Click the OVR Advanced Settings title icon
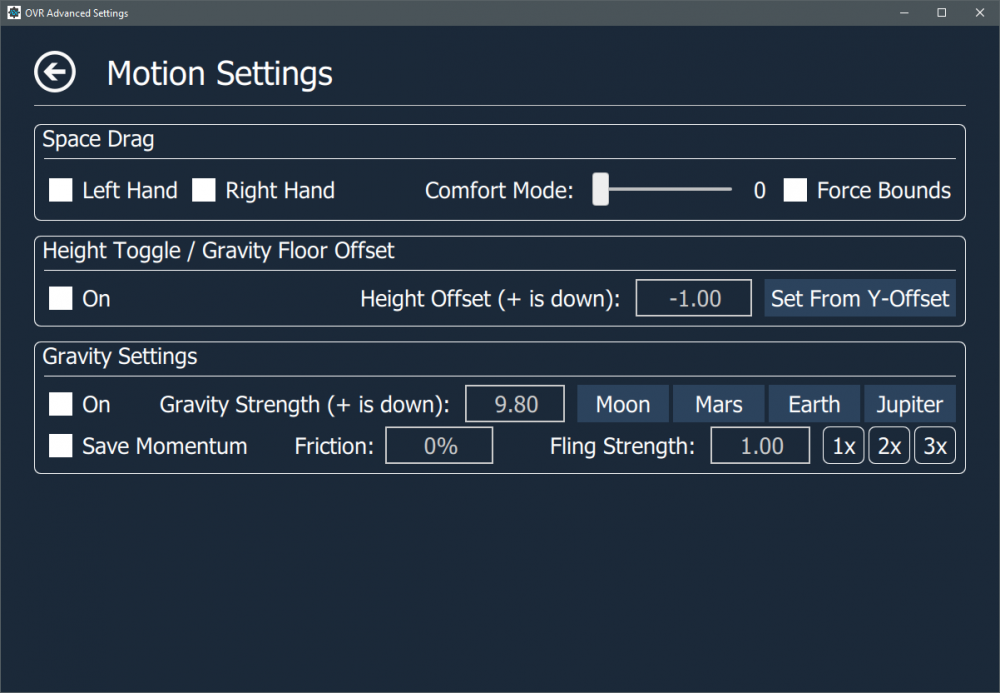Viewport: 1000px width, 693px height. tap(14, 13)
